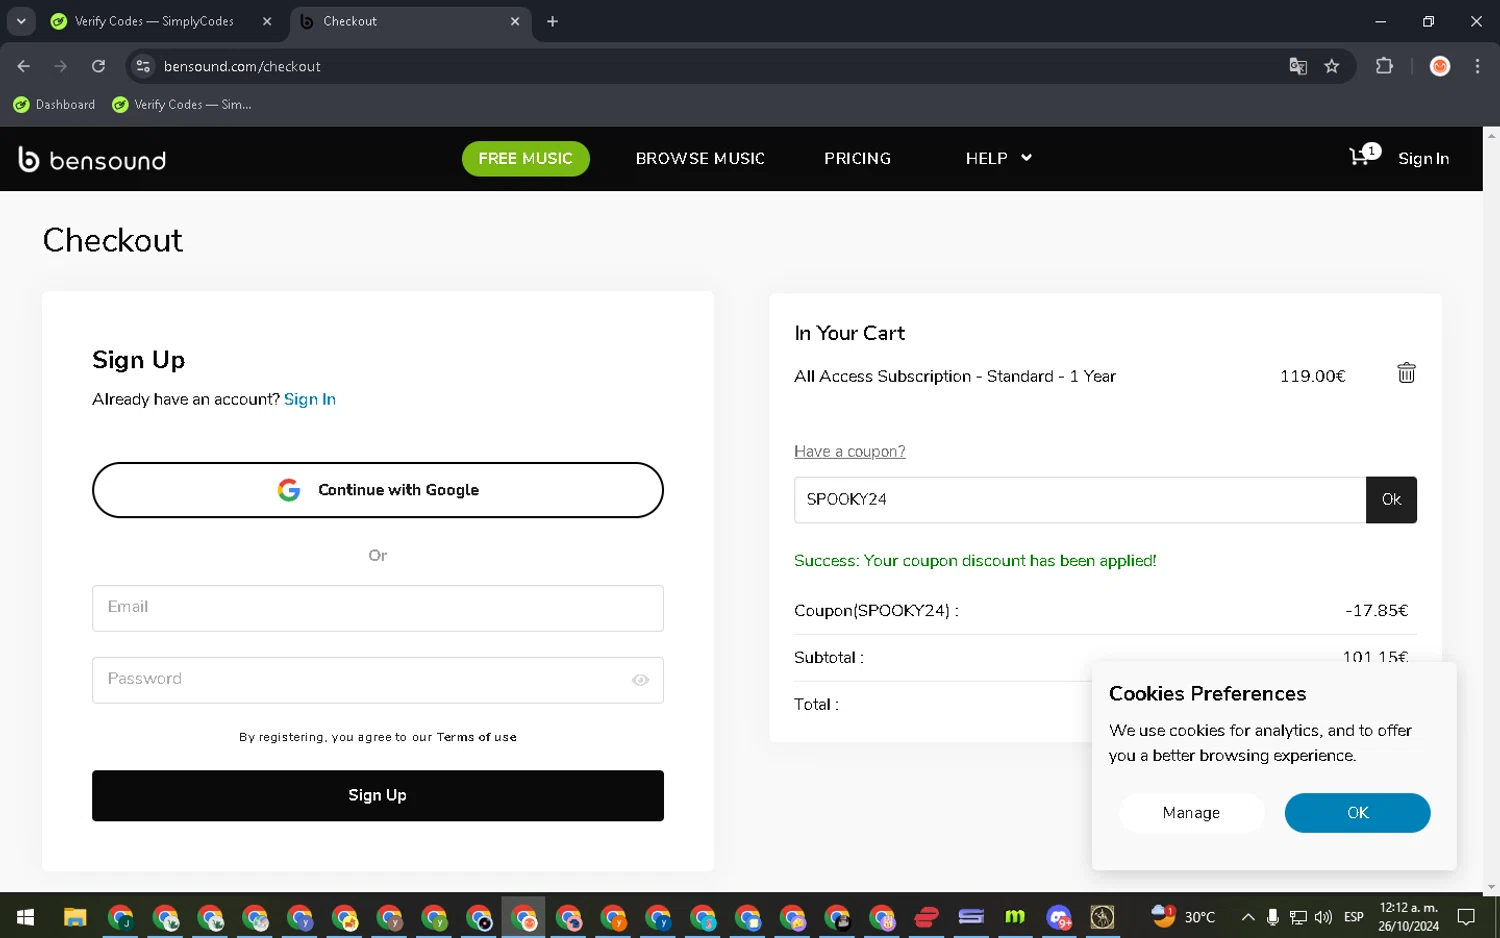Click the 'Have a coupon?' link

click(849, 451)
